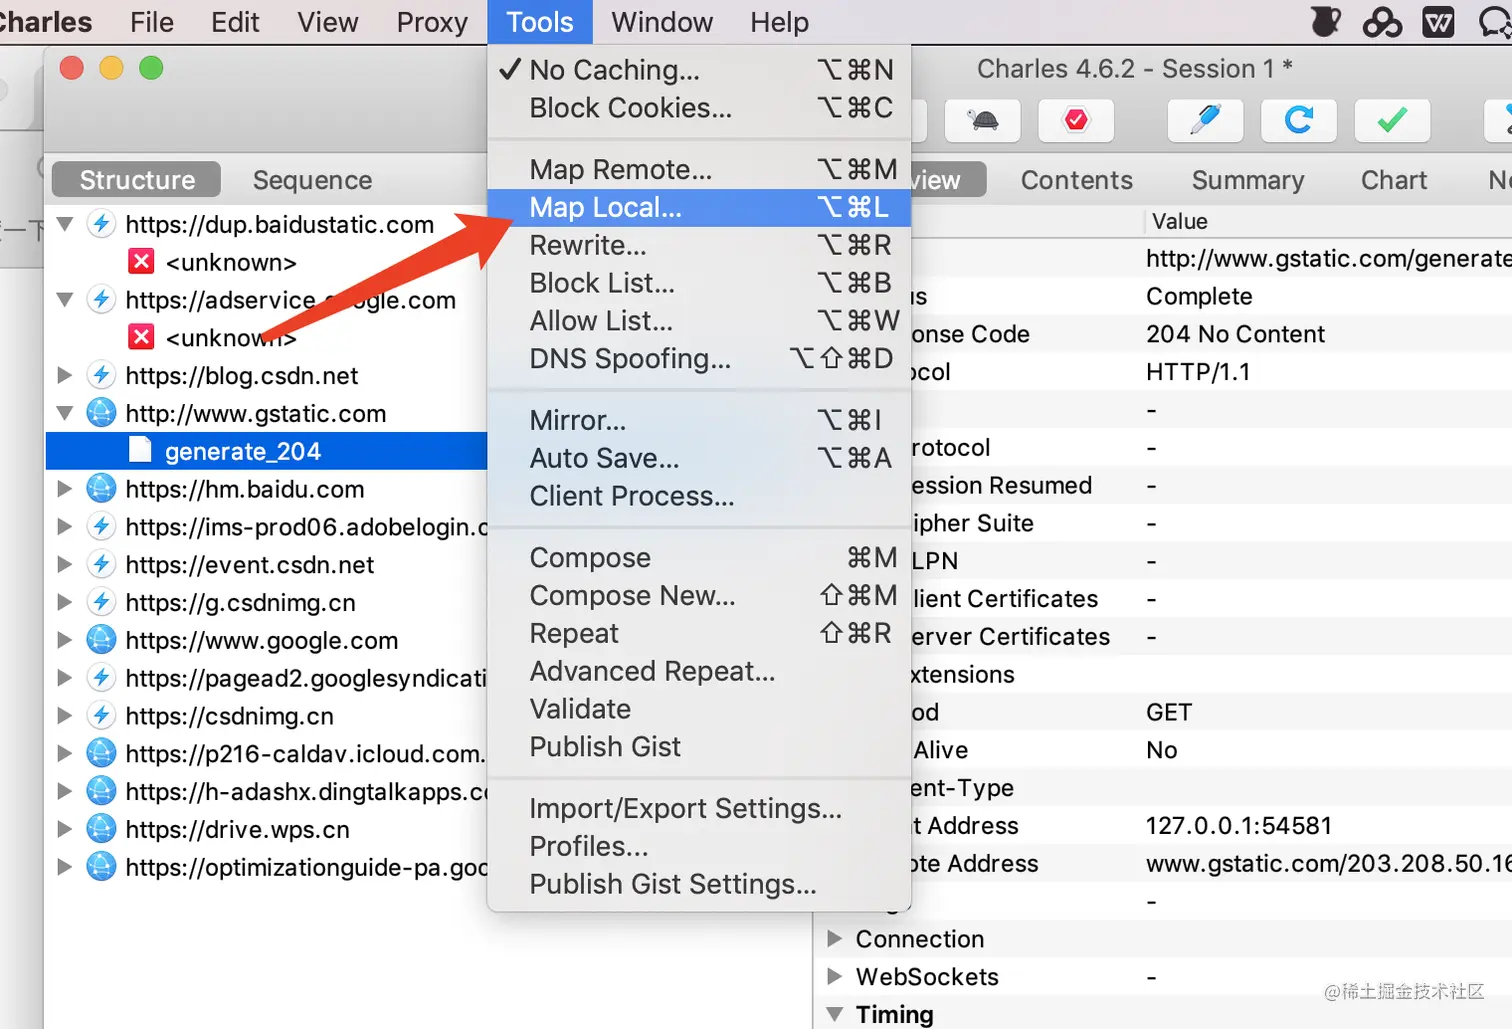The height and width of the screenshot is (1029, 1512).
Task: Open the cloud sync icon in macOS menu bar
Action: pyautogui.click(x=1382, y=21)
